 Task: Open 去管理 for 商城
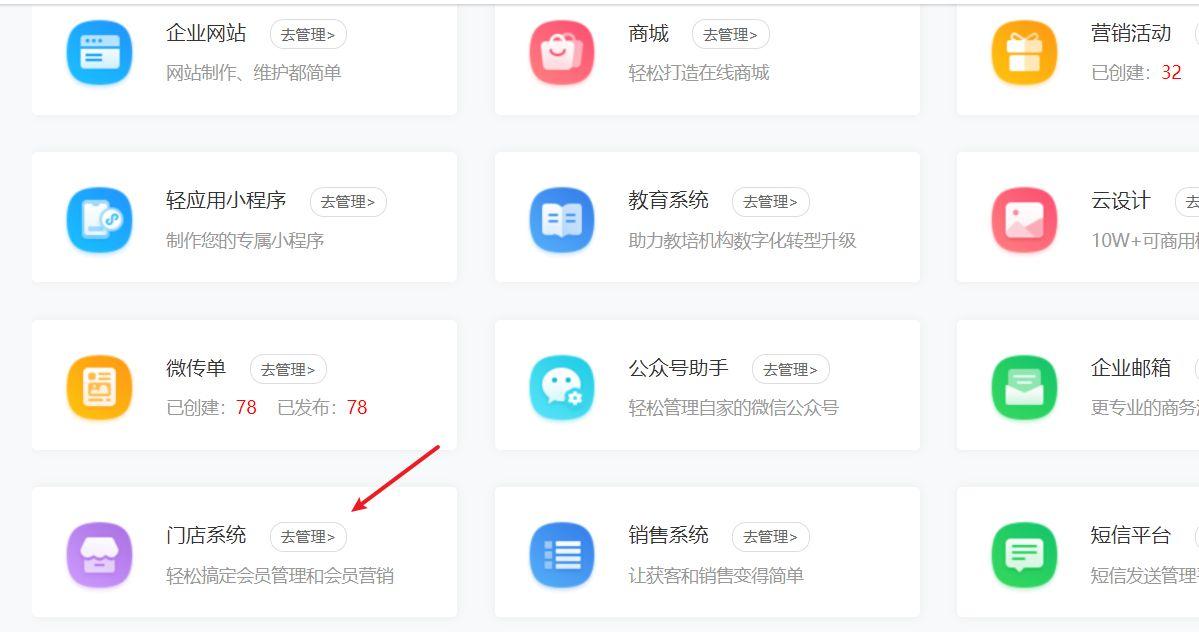tap(731, 33)
